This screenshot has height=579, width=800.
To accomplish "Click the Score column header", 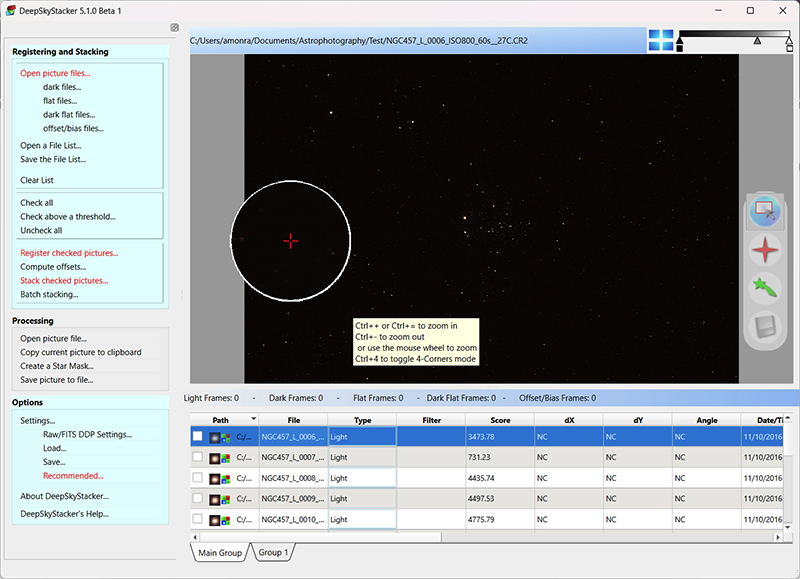I will pos(500,420).
